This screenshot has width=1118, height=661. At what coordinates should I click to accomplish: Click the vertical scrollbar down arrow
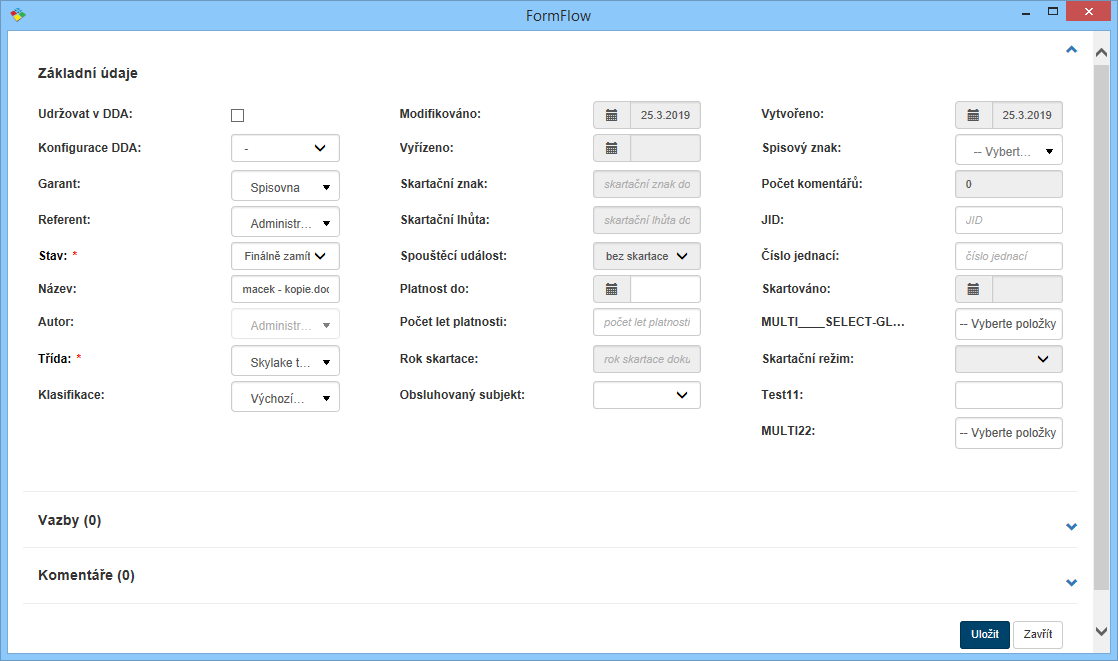pyautogui.click(x=1102, y=631)
